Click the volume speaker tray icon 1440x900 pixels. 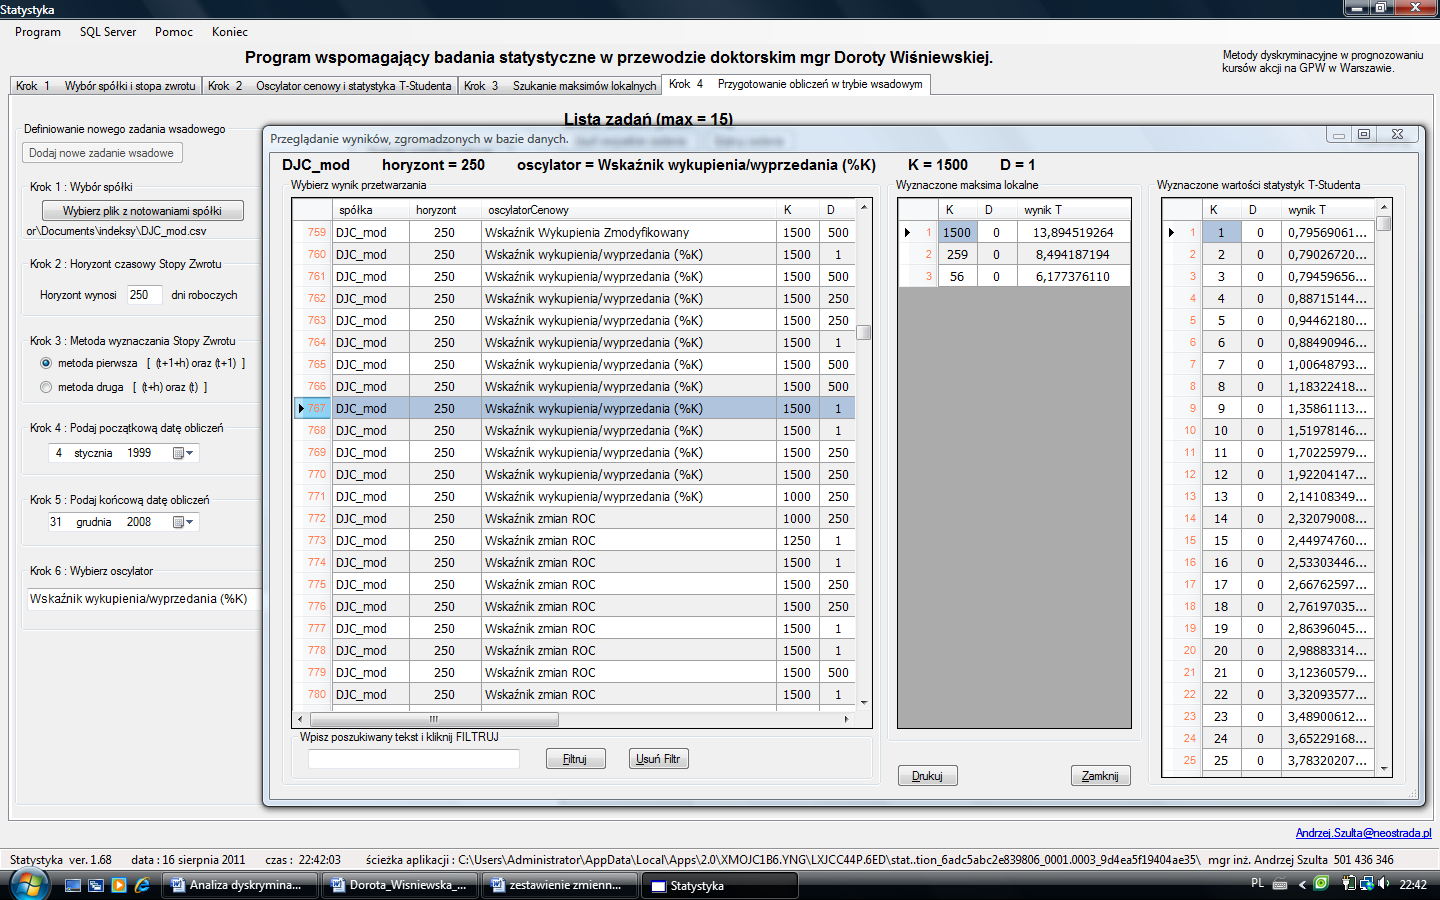1384,884
